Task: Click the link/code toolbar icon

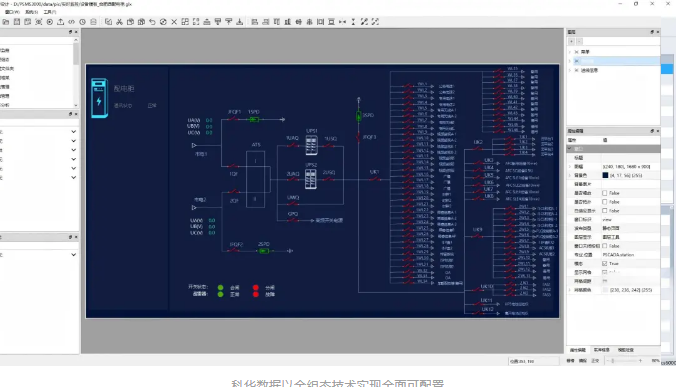Action: pyautogui.click(x=72, y=22)
